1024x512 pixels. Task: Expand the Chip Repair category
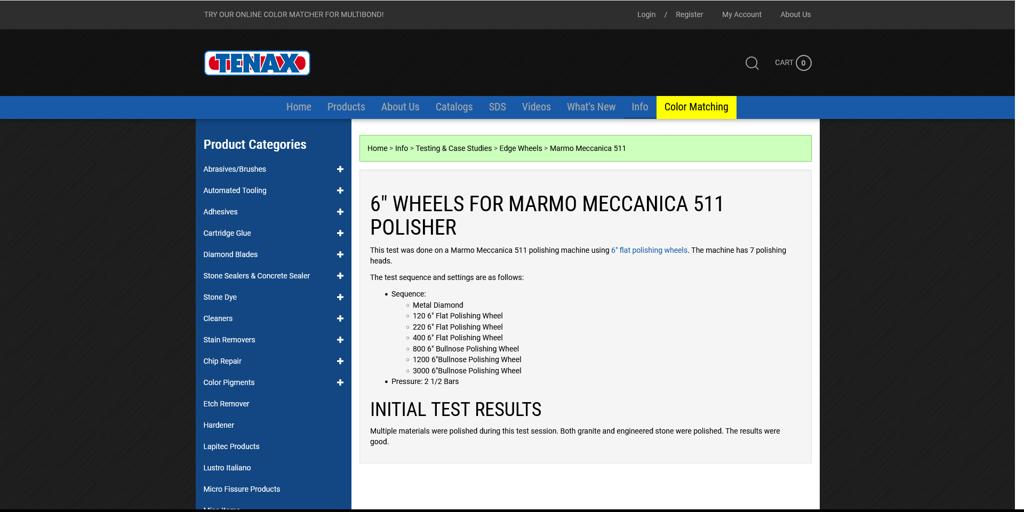(340, 361)
